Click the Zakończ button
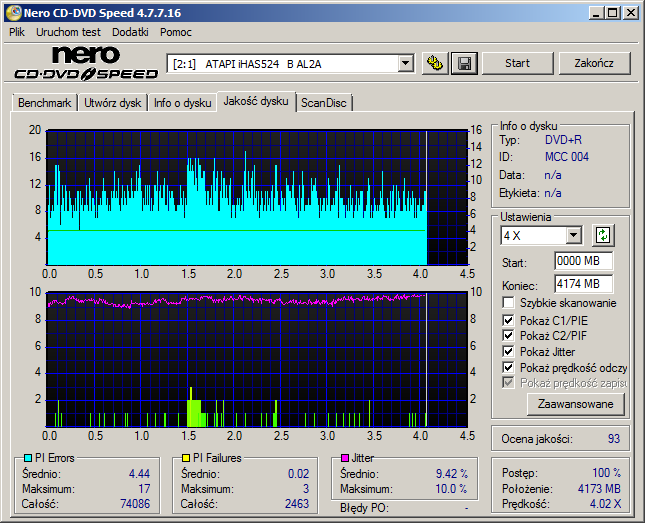This screenshot has height=523, width=645. pyautogui.click(x=594, y=63)
